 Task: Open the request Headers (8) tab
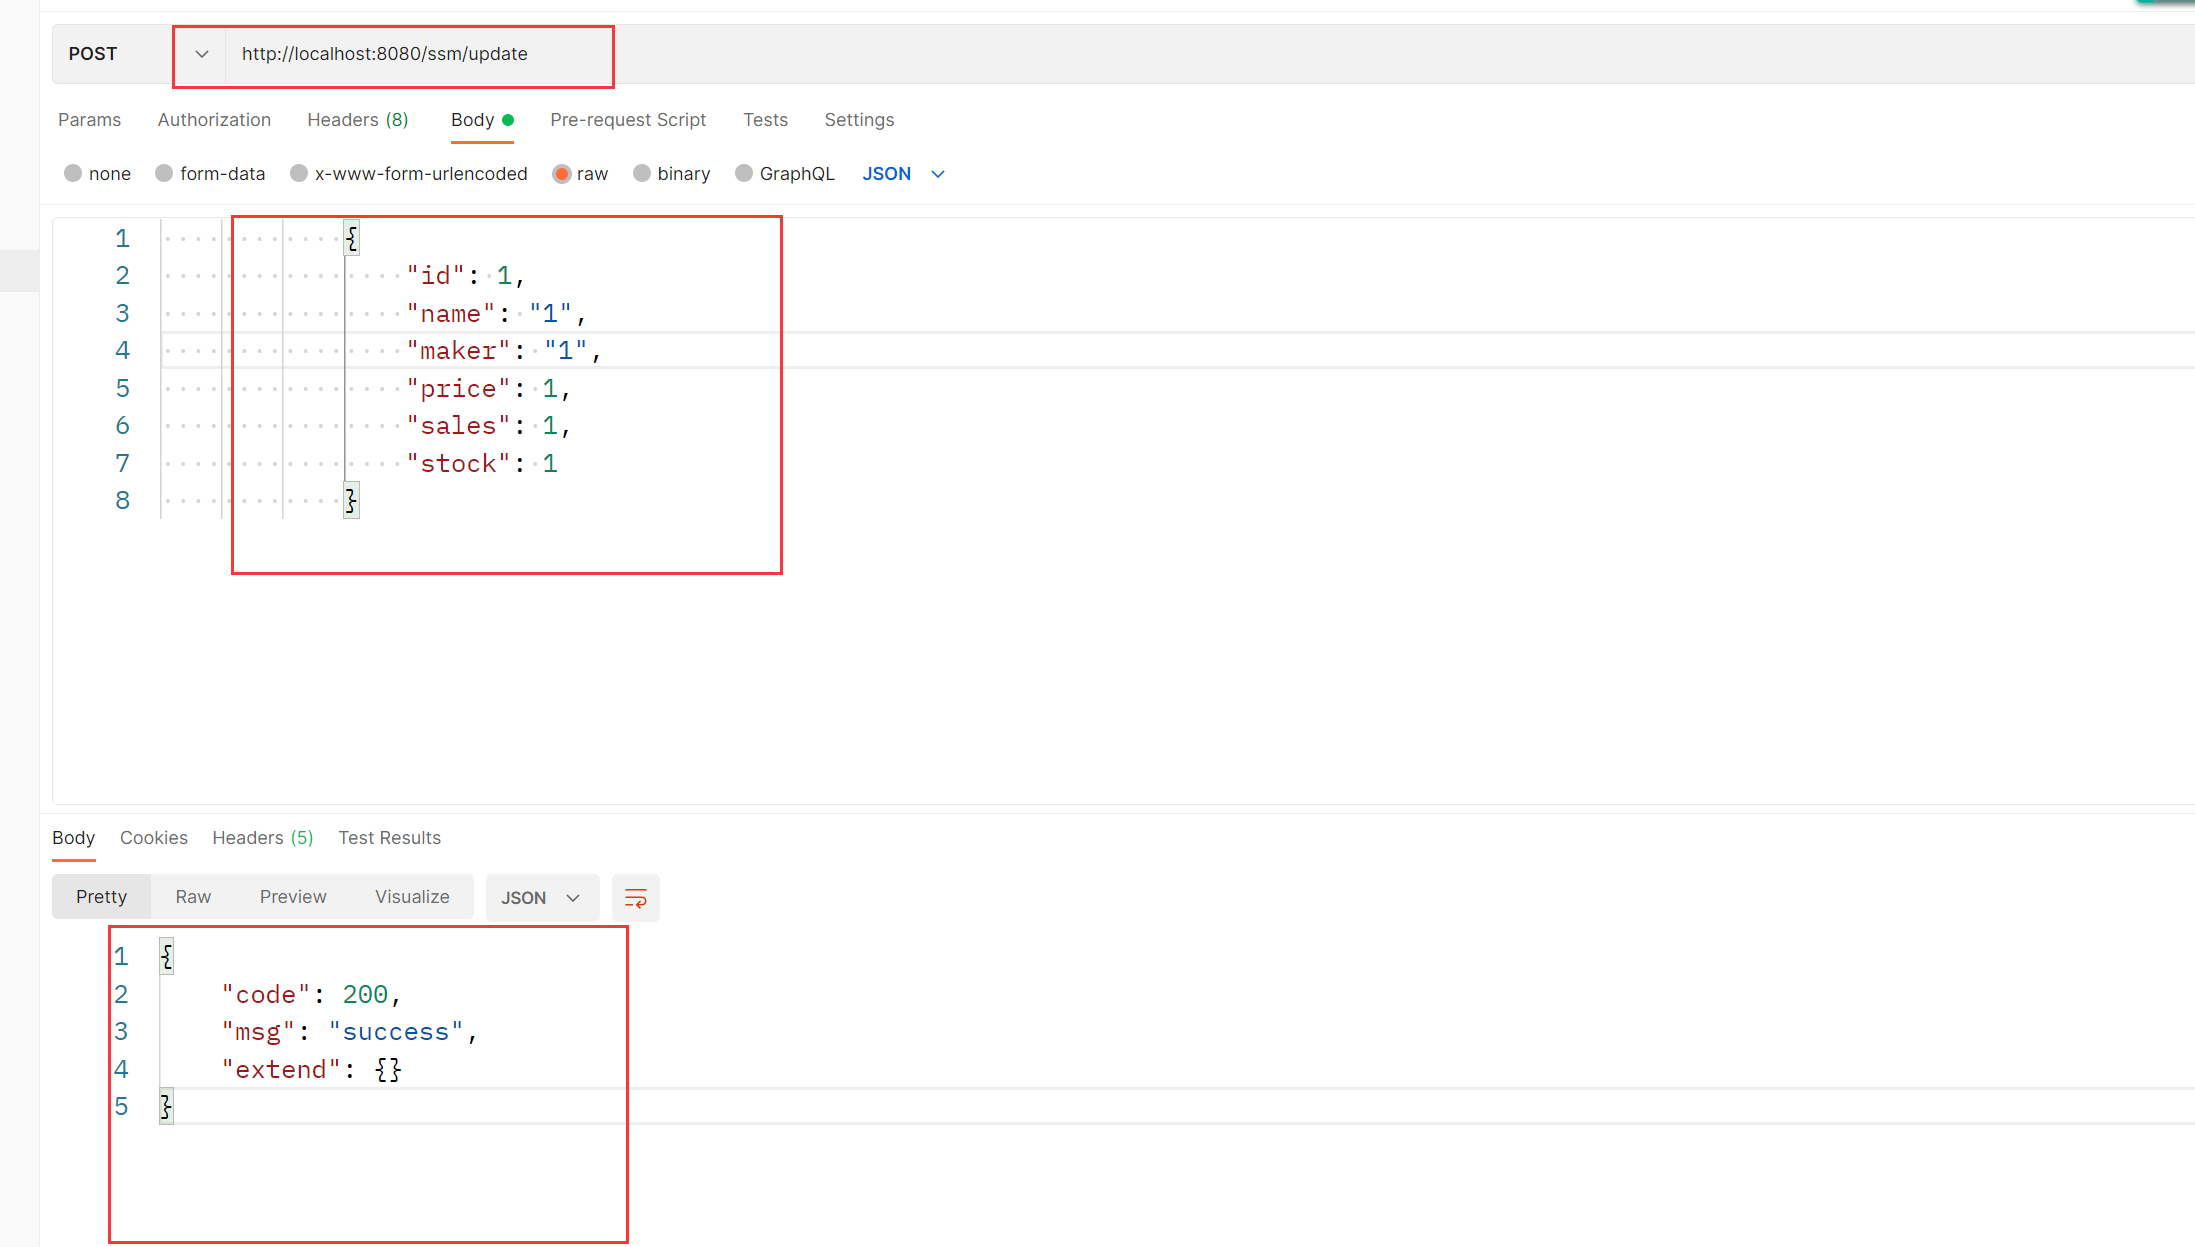(358, 120)
